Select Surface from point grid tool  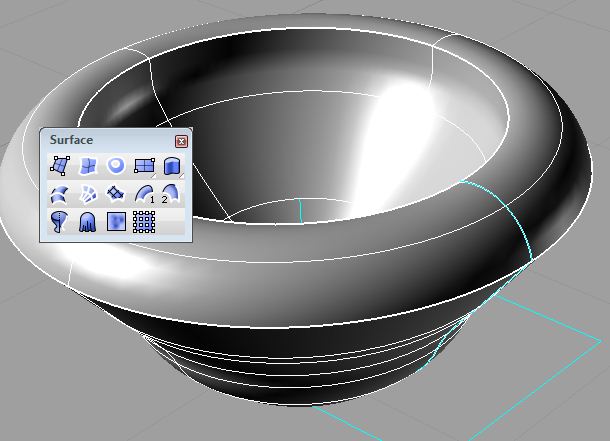coord(144,222)
